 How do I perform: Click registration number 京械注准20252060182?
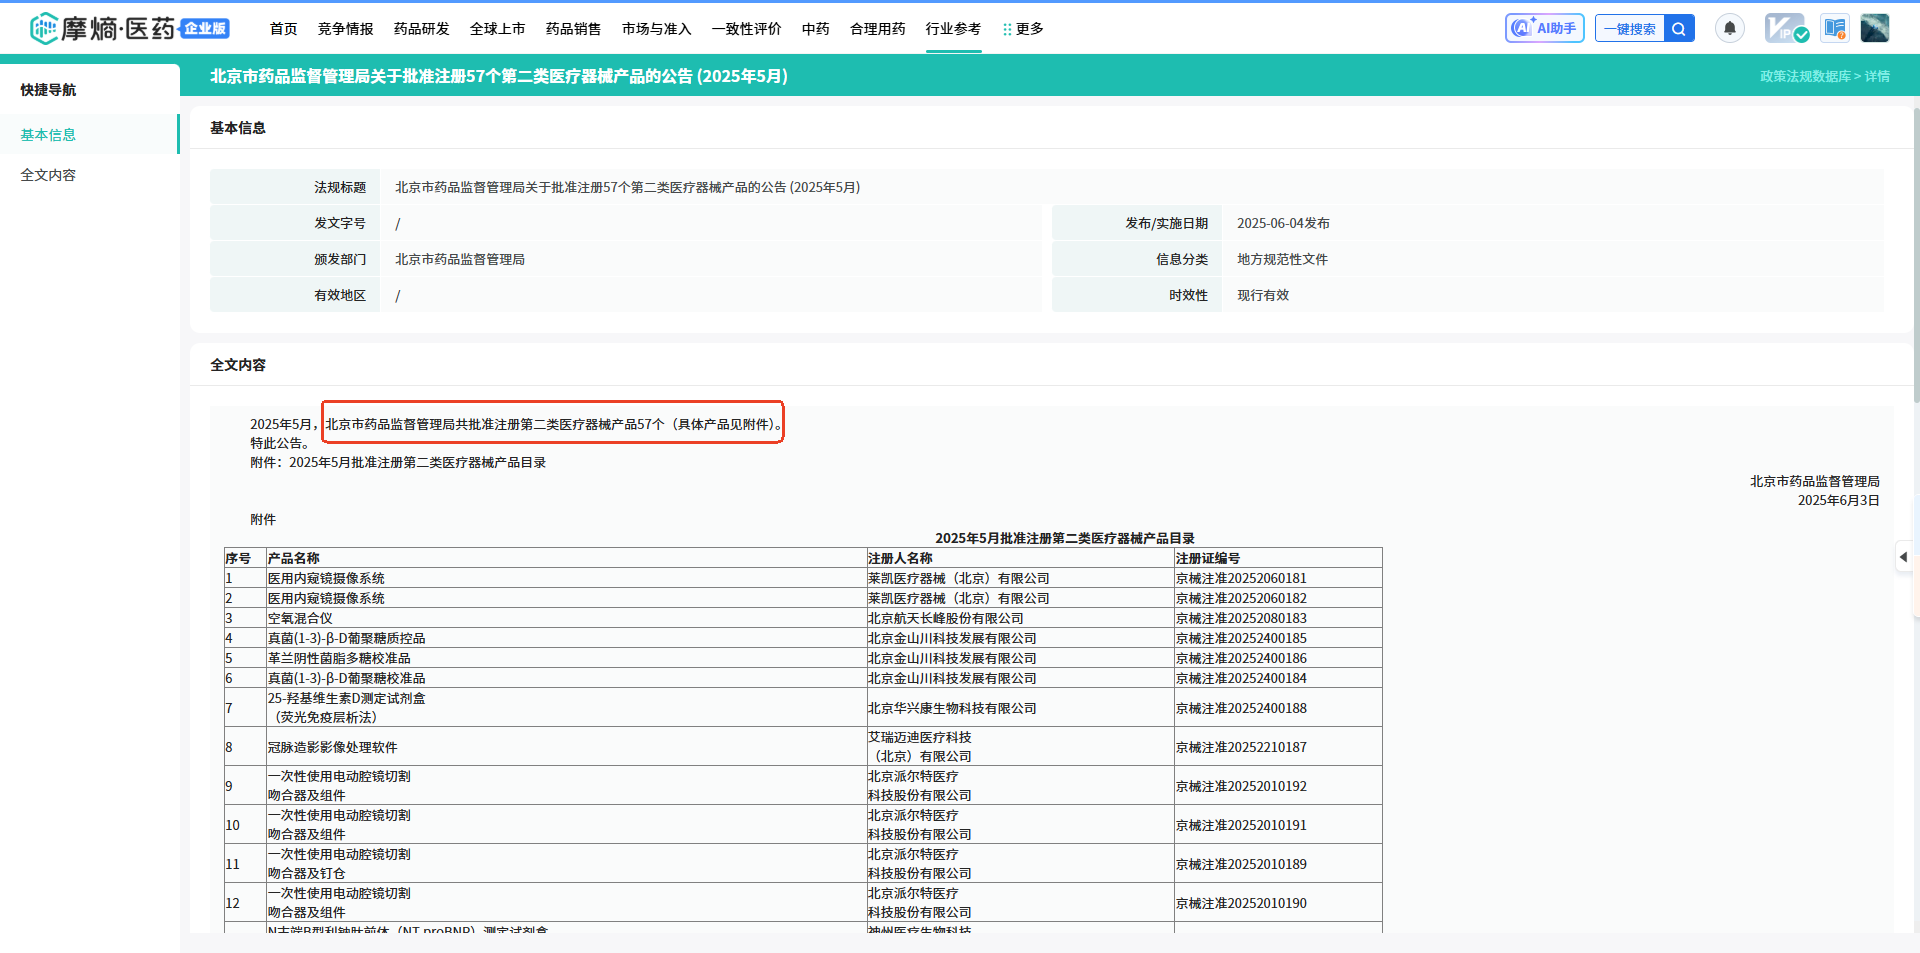point(1241,598)
